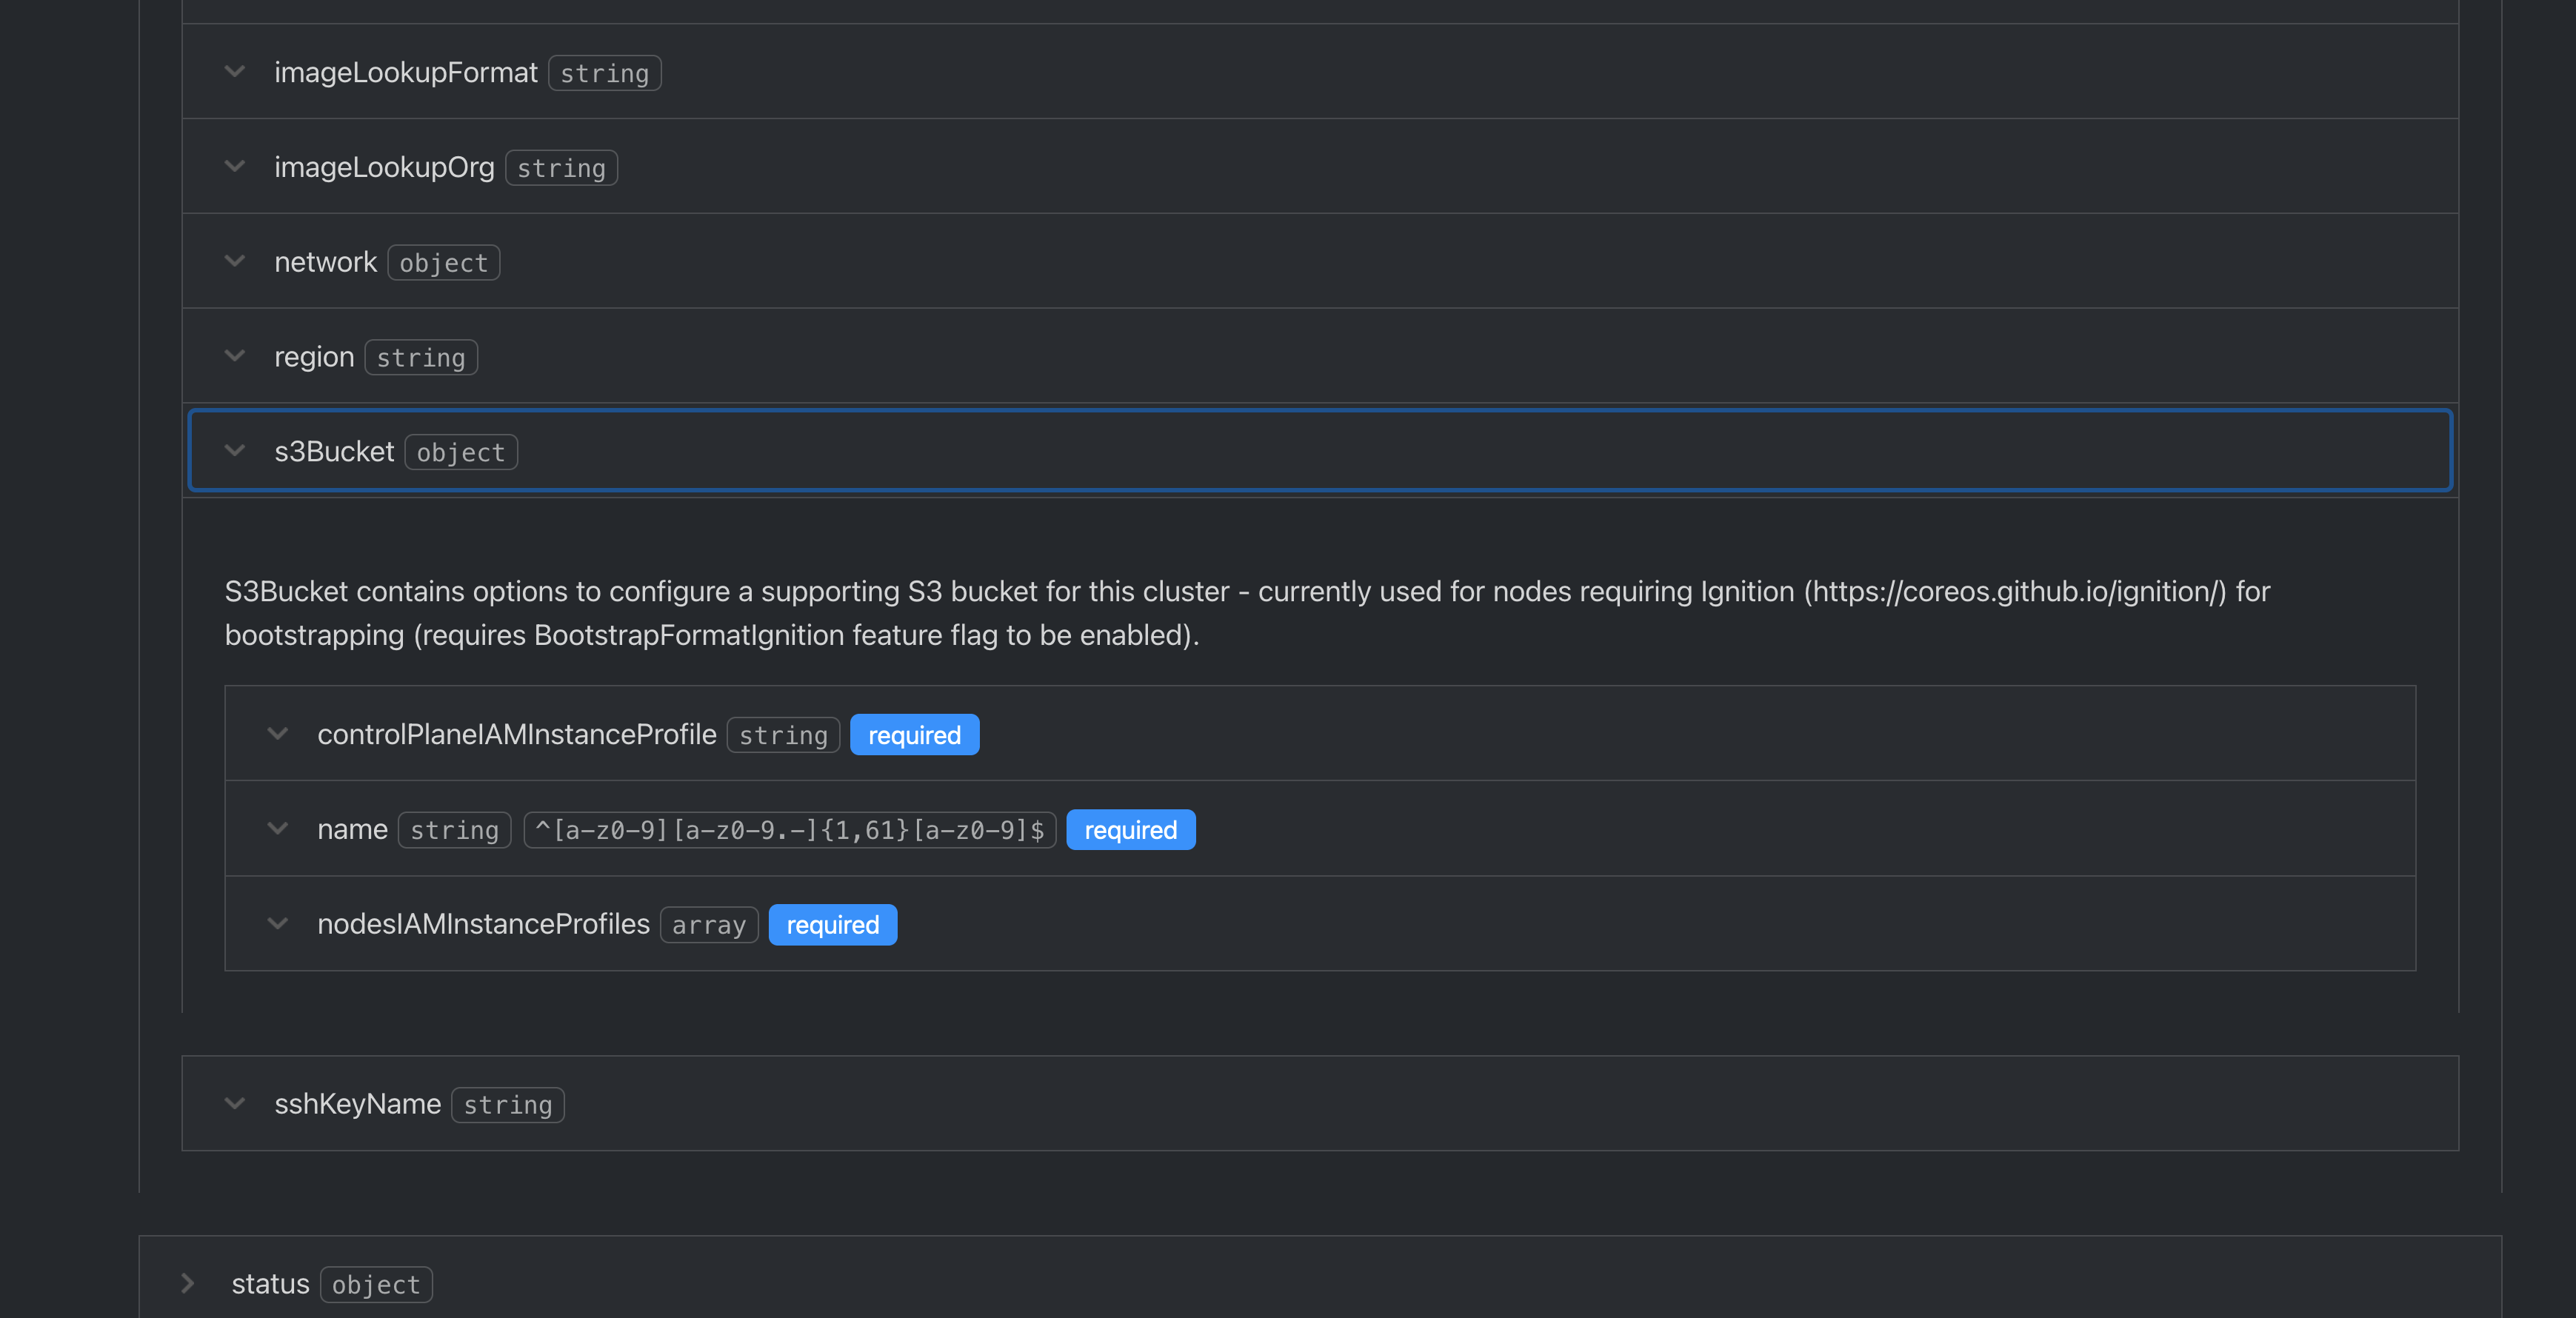Click required badge on nodesIAMInstanceProfiles

point(832,925)
